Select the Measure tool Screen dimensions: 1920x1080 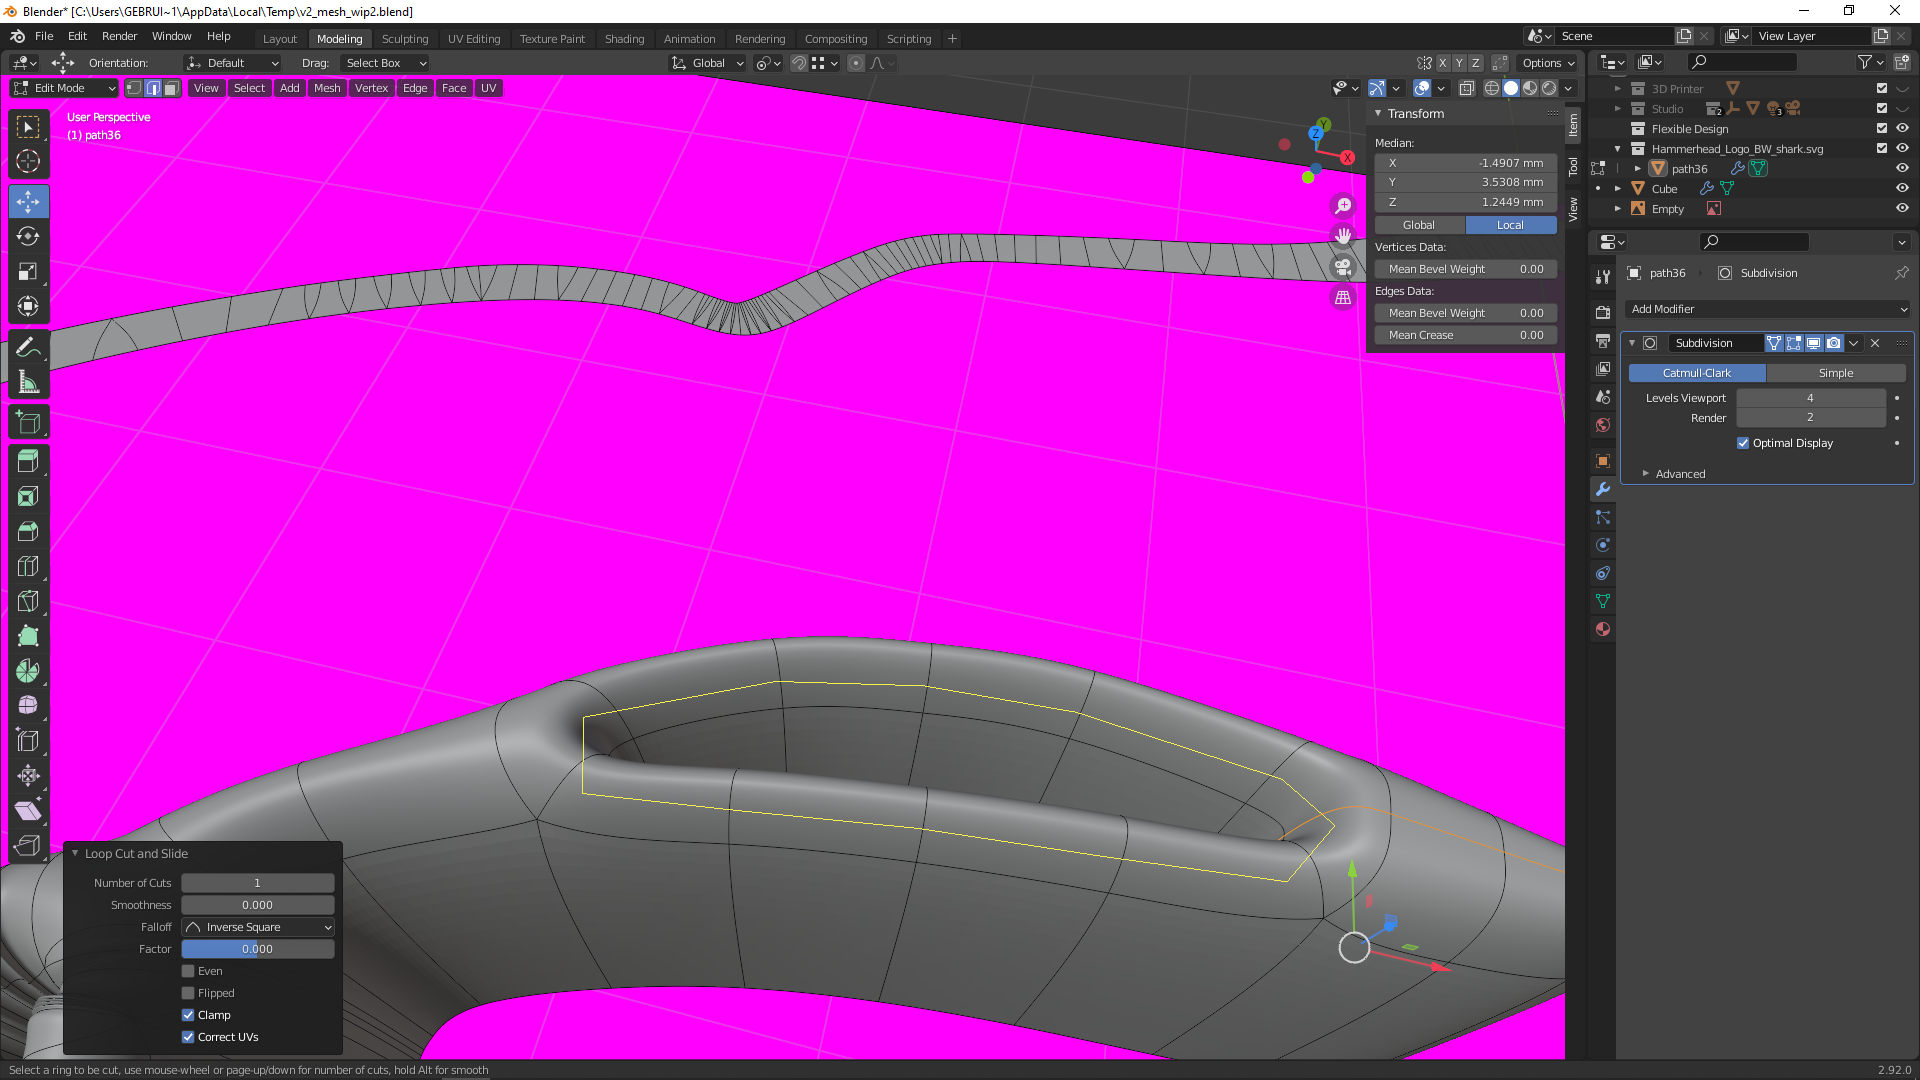point(28,382)
